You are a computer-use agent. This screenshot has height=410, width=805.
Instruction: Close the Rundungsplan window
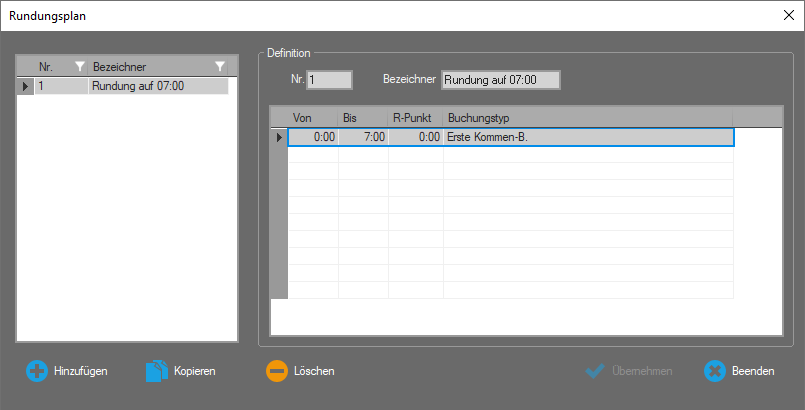[787, 15]
